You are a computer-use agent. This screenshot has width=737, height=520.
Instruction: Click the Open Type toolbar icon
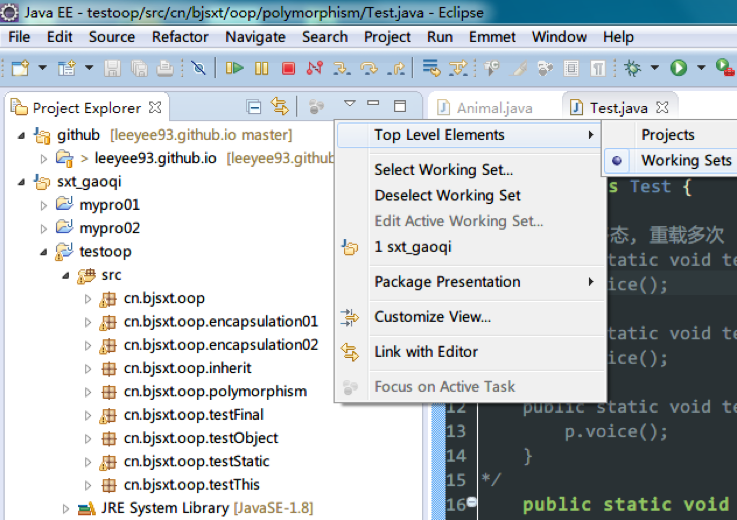click(492, 69)
